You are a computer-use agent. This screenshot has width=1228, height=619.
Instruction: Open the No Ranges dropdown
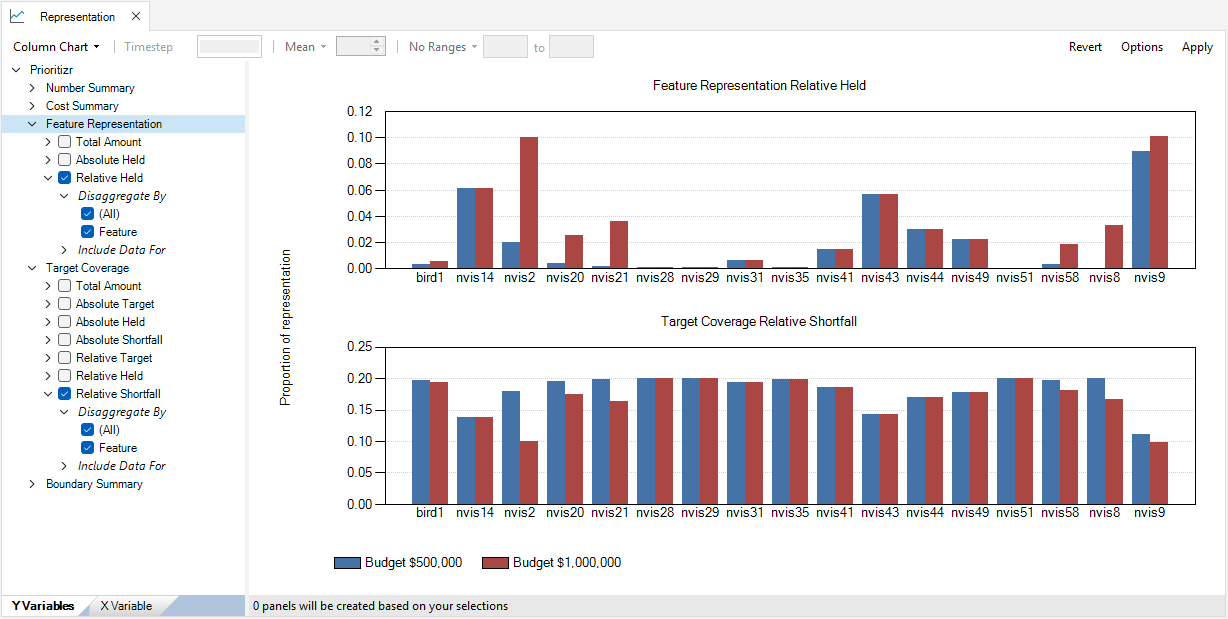pos(443,47)
